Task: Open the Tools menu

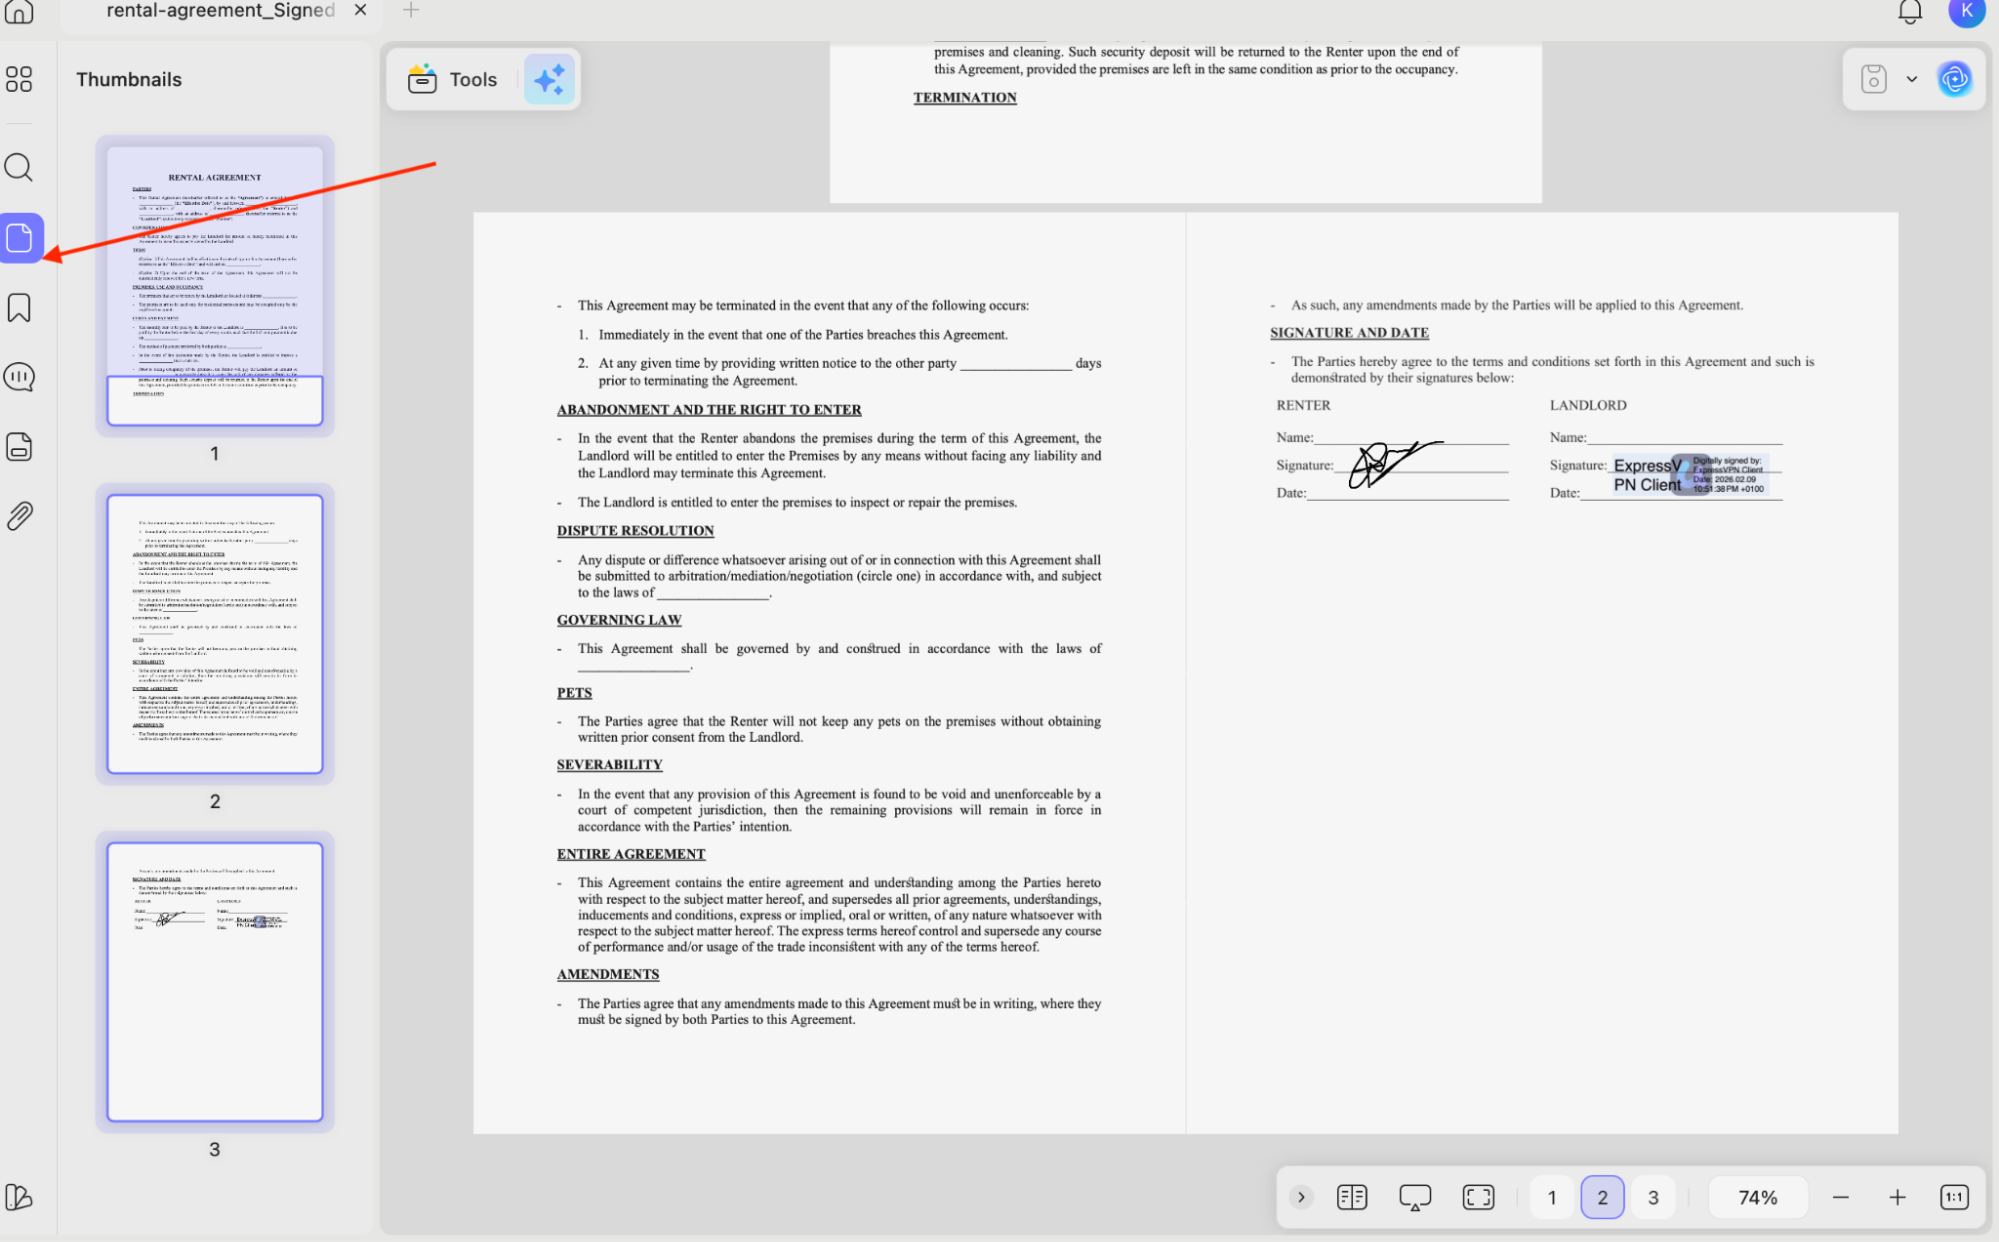Action: click(453, 79)
